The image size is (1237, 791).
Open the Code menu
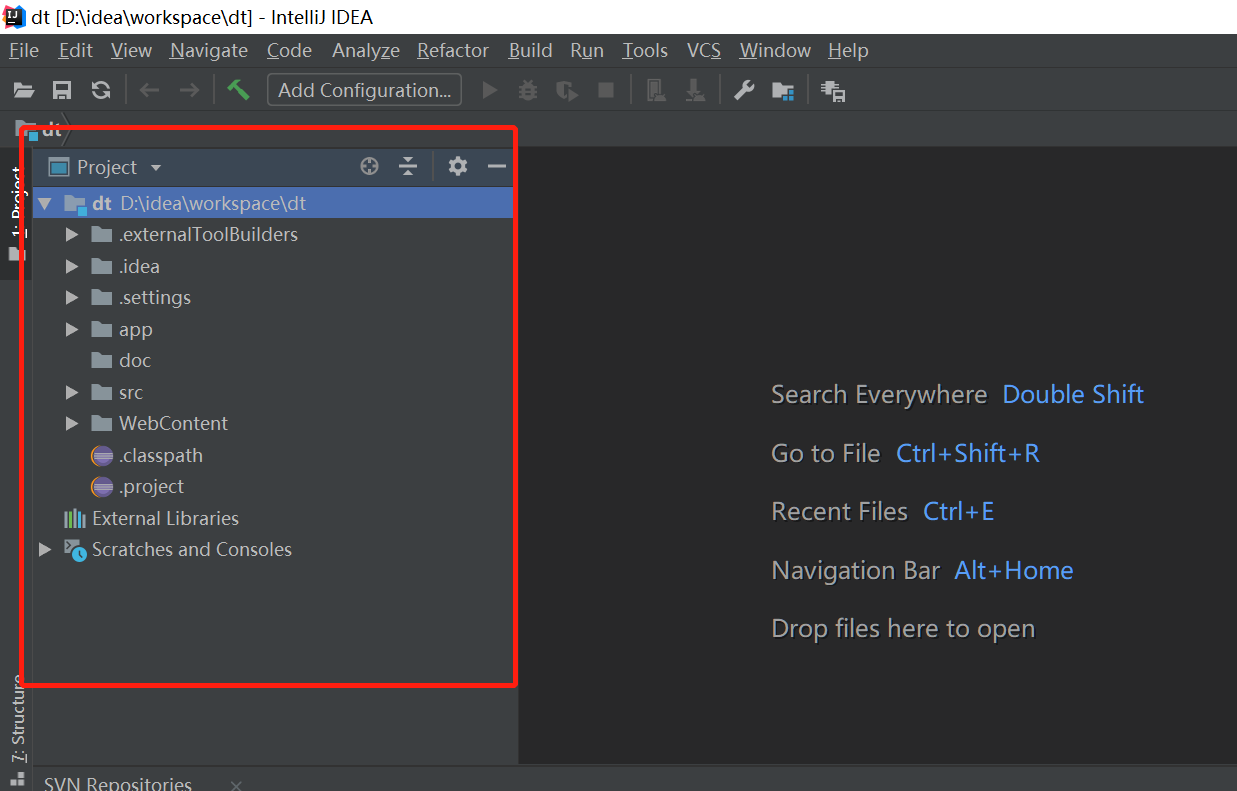(289, 50)
